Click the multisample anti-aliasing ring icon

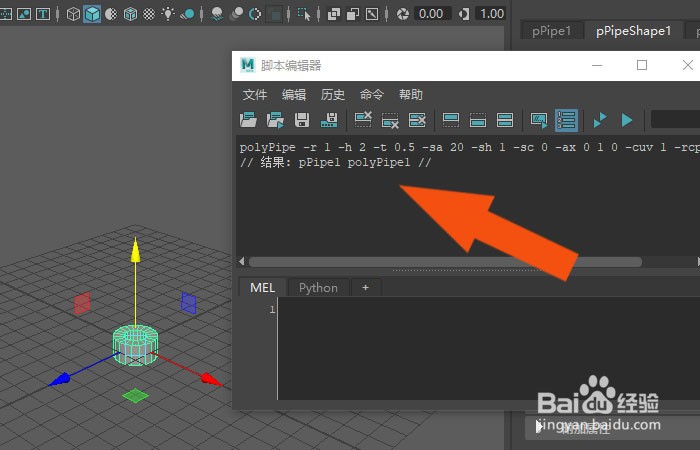(255, 14)
